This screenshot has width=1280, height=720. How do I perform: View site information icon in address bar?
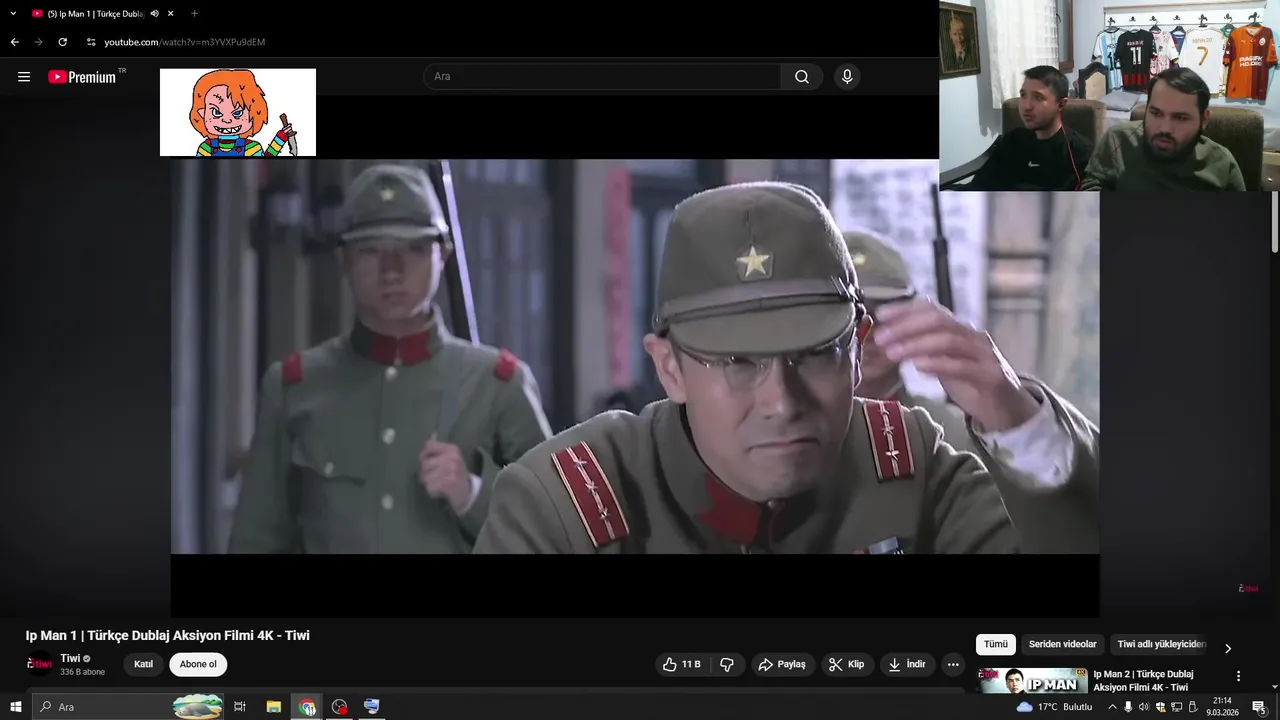91,42
